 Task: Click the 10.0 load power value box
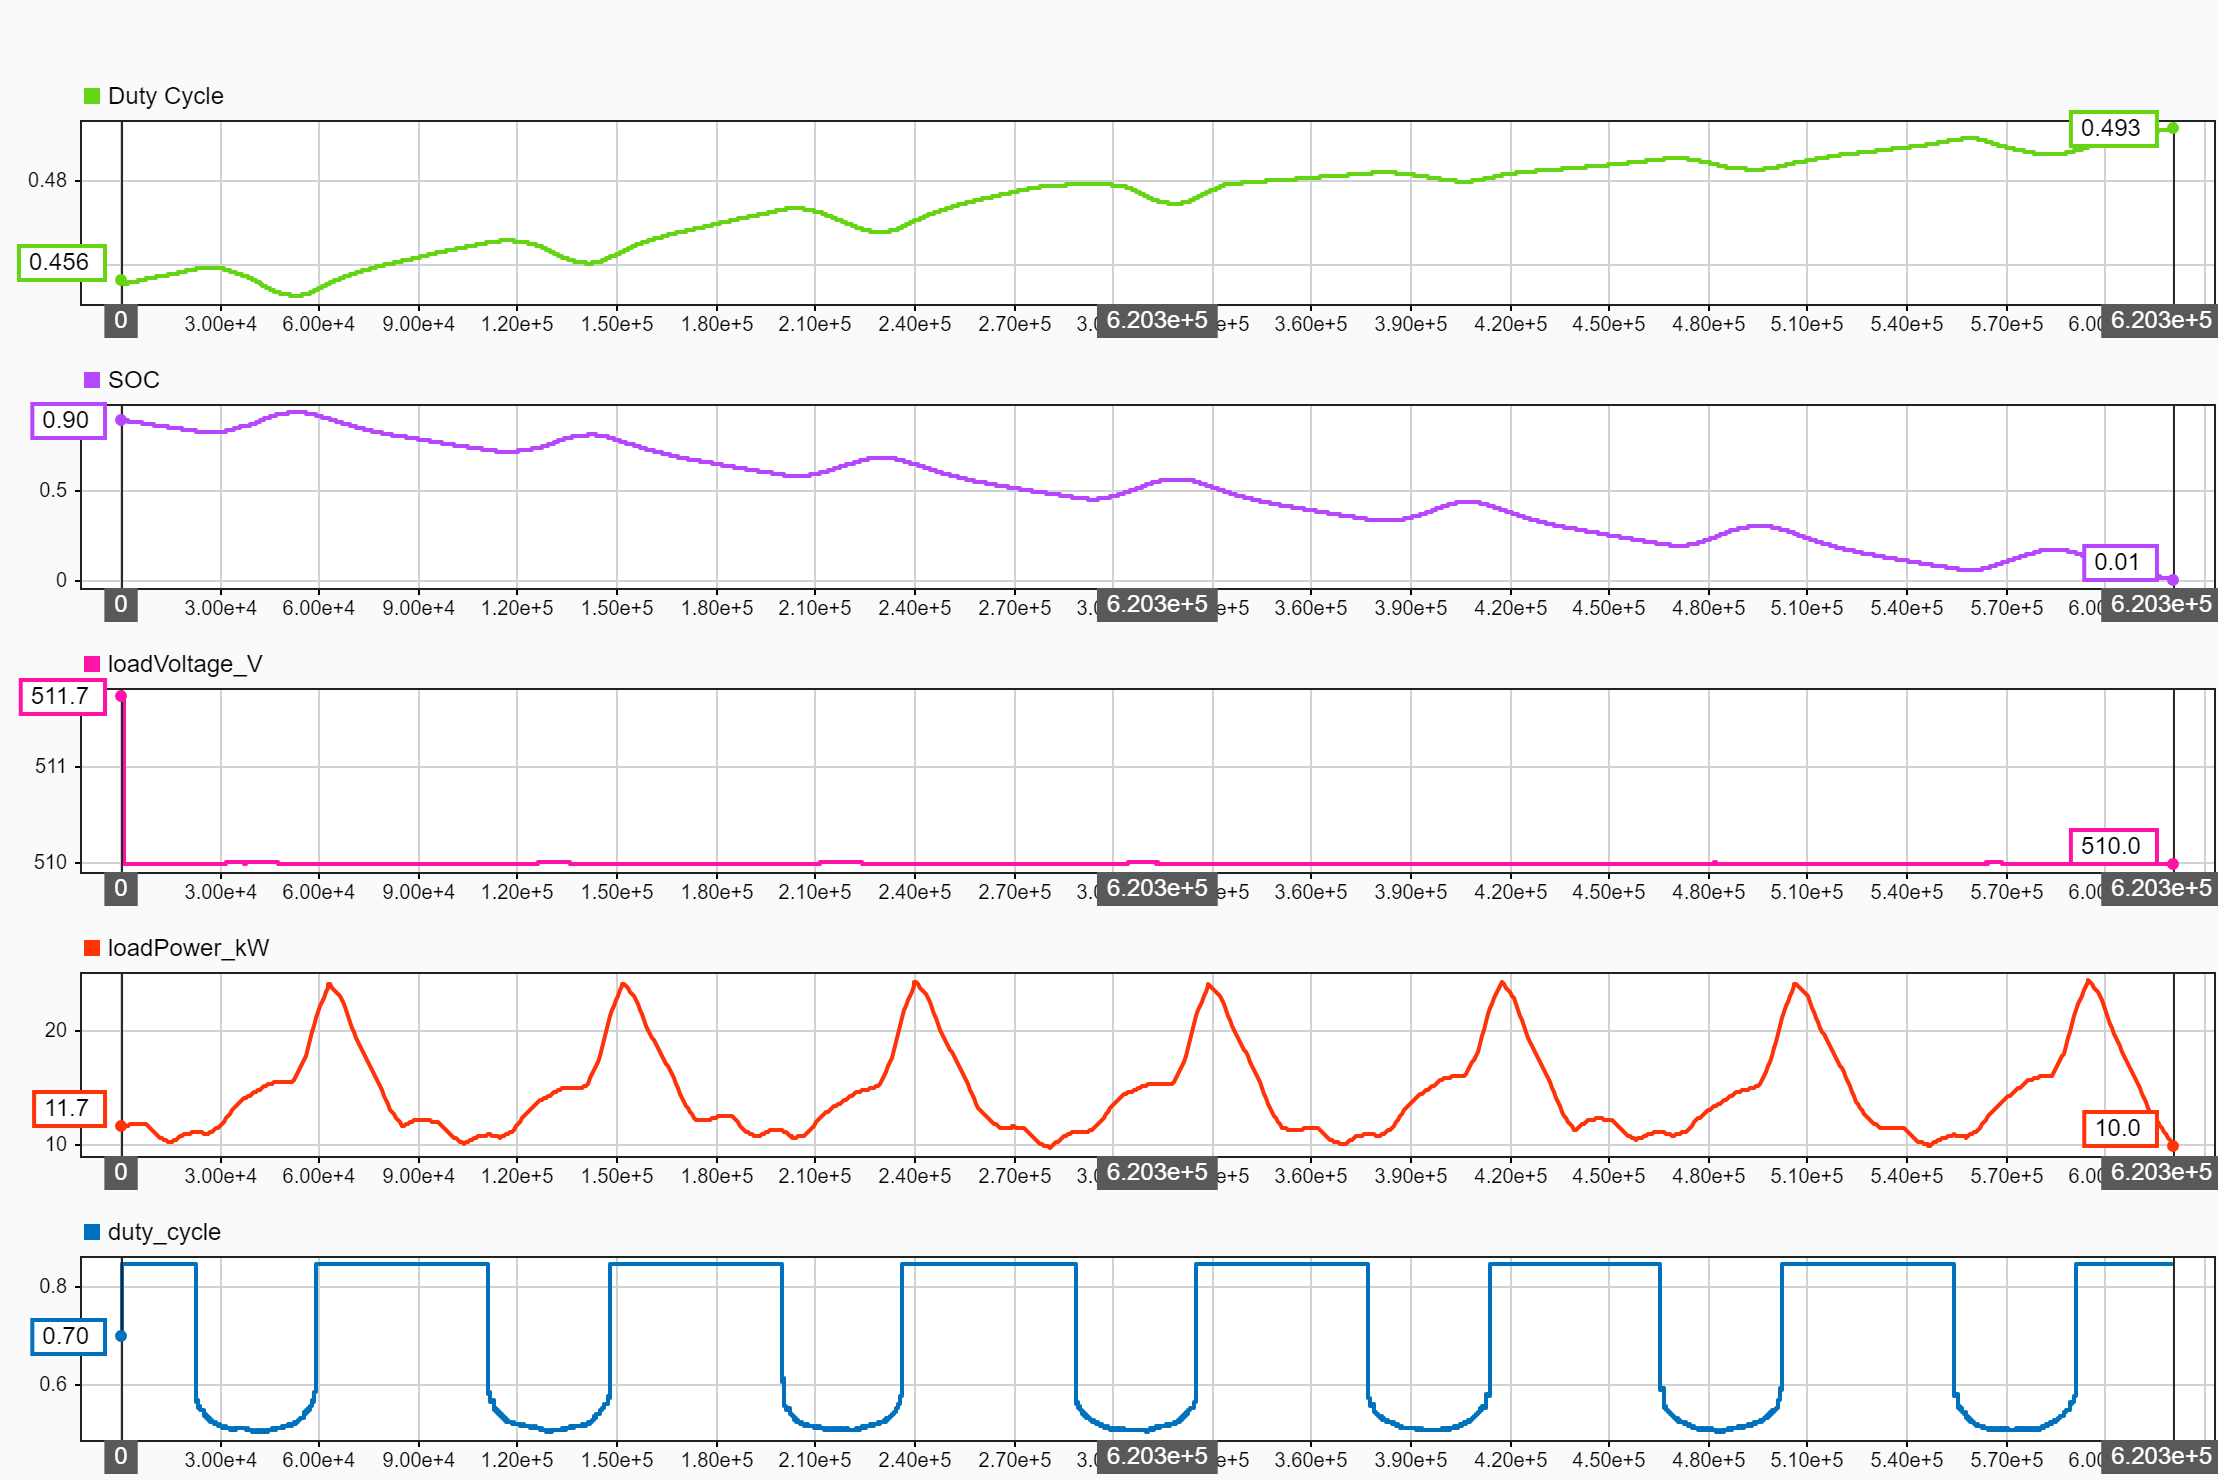tap(2120, 1128)
